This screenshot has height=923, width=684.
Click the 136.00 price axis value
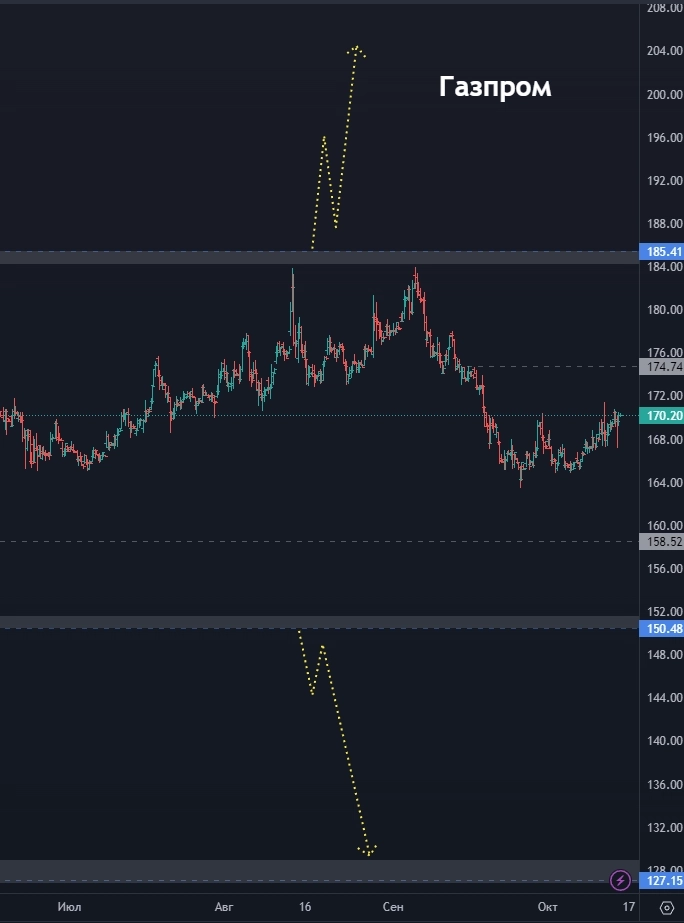point(664,784)
